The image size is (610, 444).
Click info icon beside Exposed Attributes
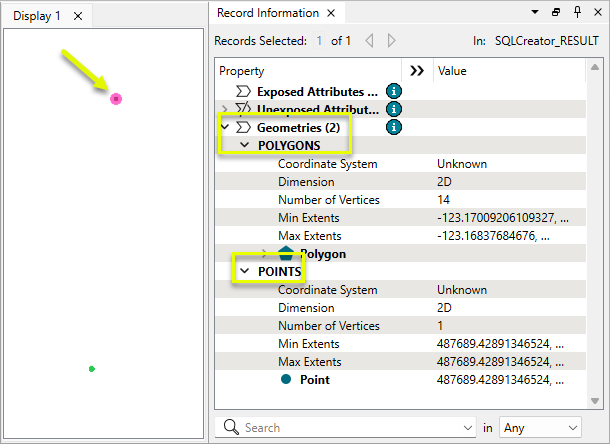(x=394, y=91)
